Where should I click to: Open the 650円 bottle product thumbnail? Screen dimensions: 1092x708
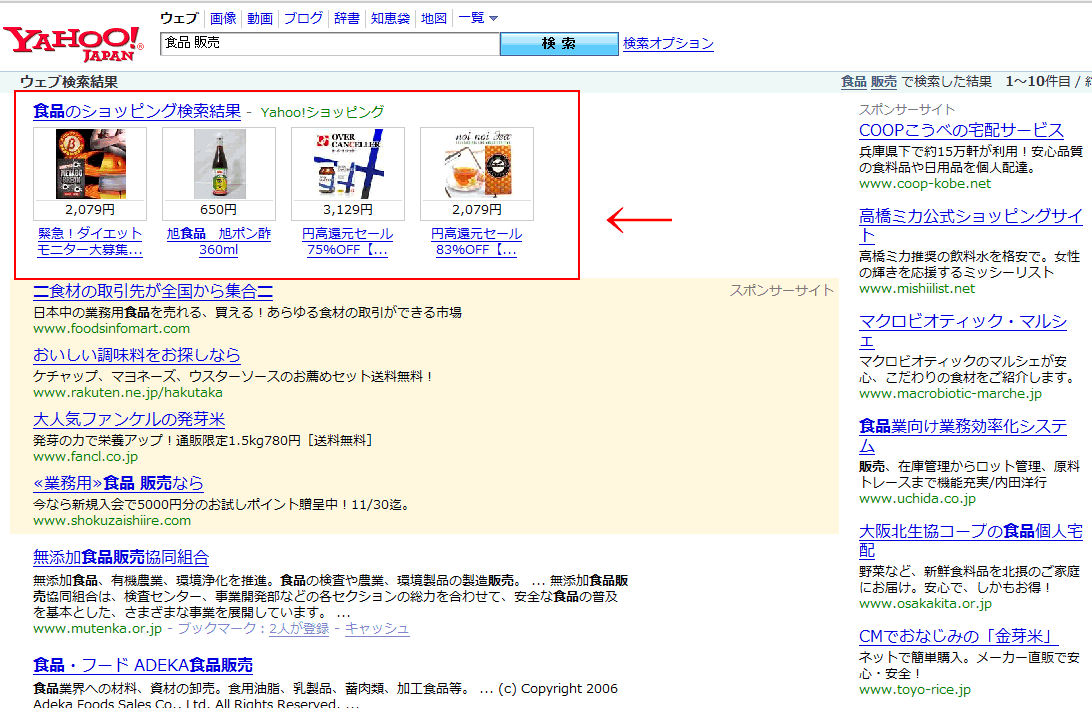tap(219, 165)
